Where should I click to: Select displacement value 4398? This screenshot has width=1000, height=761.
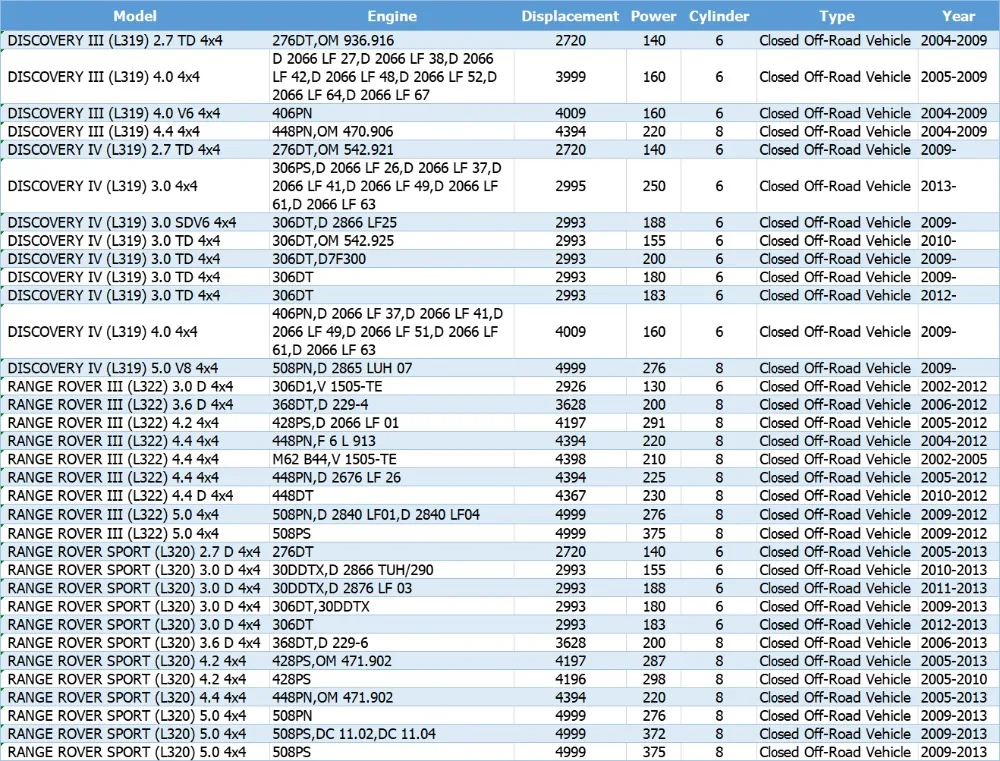click(570, 459)
